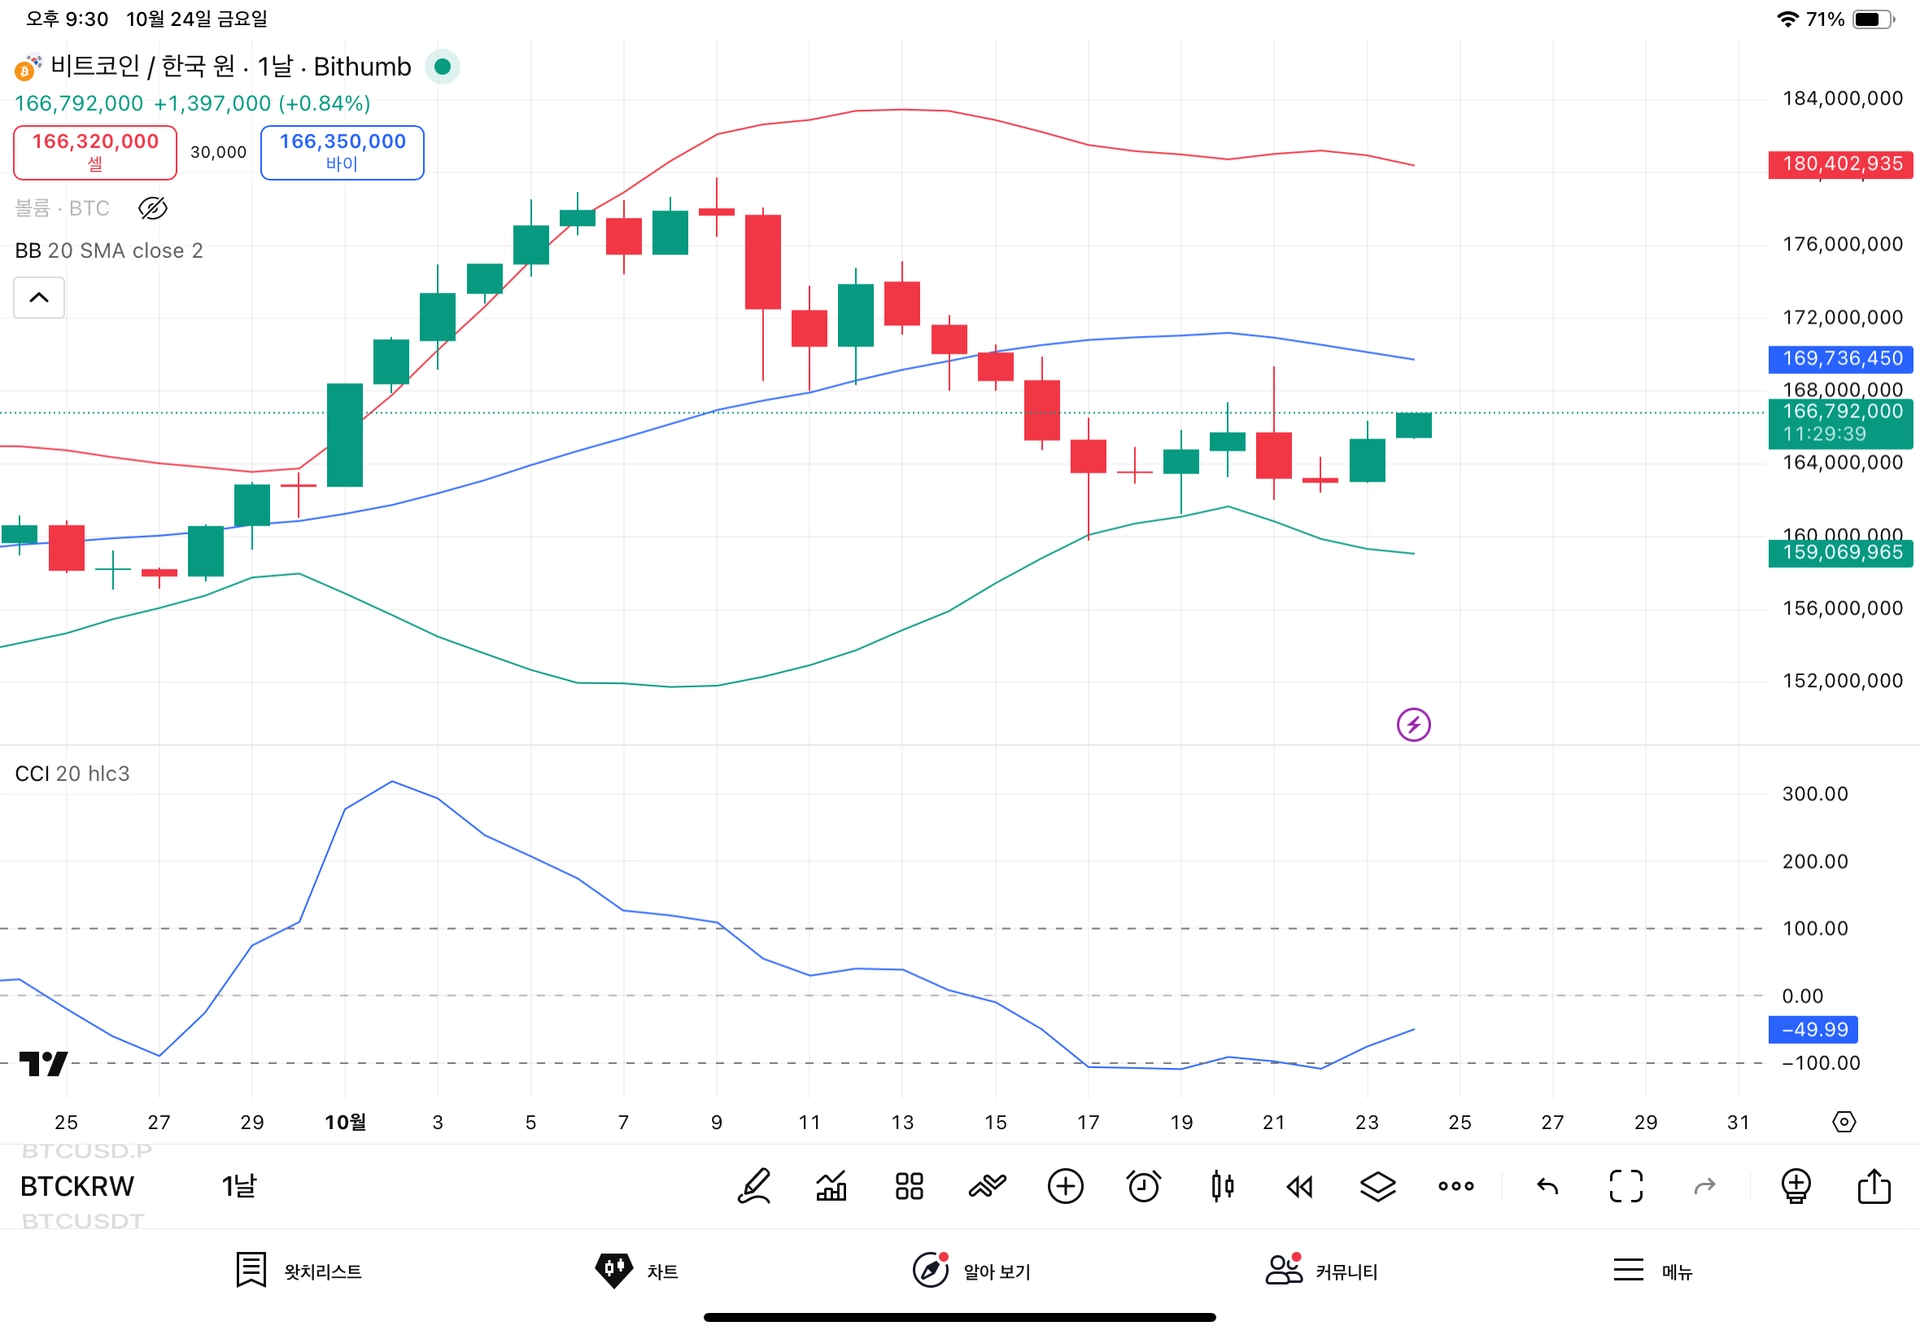1920x1334 pixels.
Task: Open the object tree layers icon
Action: [x=1377, y=1186]
